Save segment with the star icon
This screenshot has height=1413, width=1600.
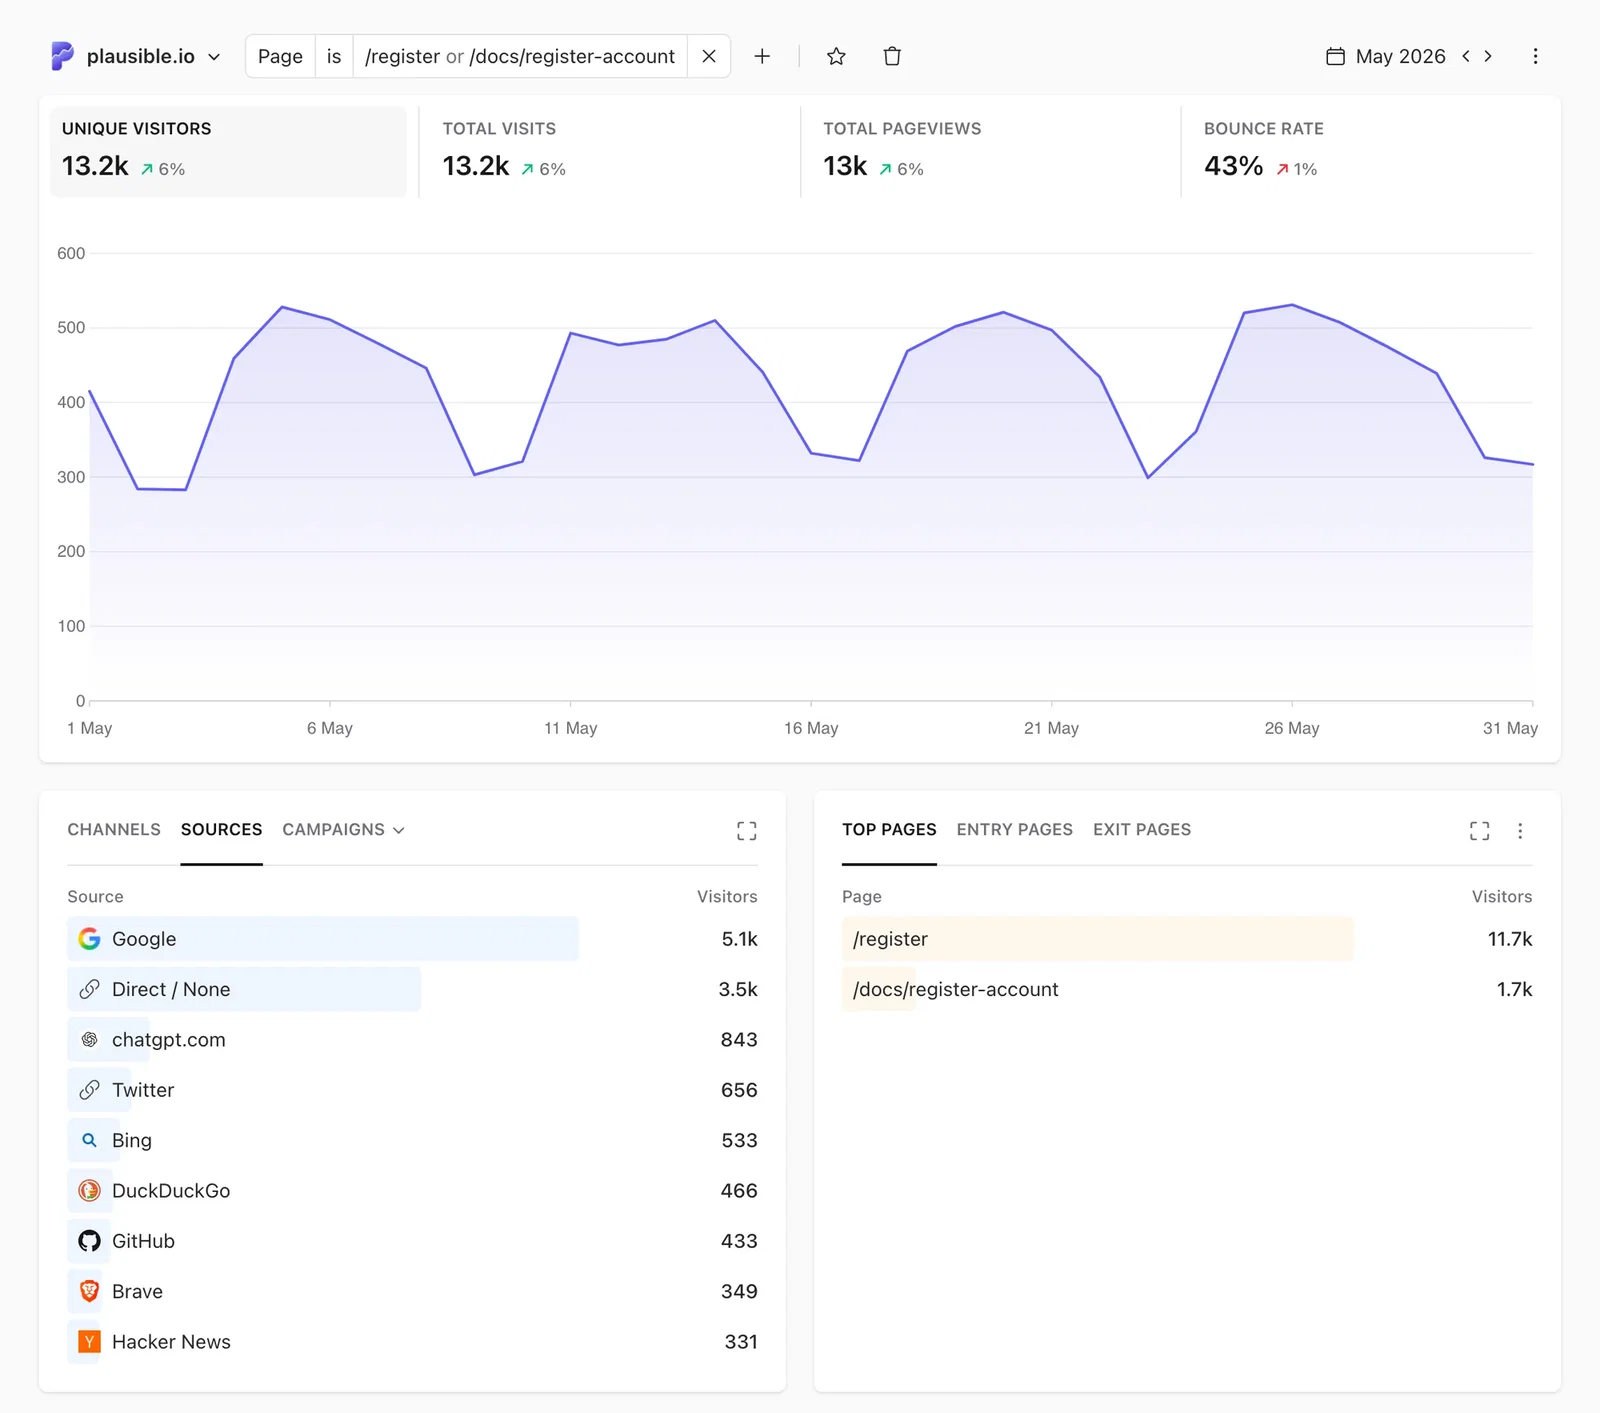click(837, 56)
